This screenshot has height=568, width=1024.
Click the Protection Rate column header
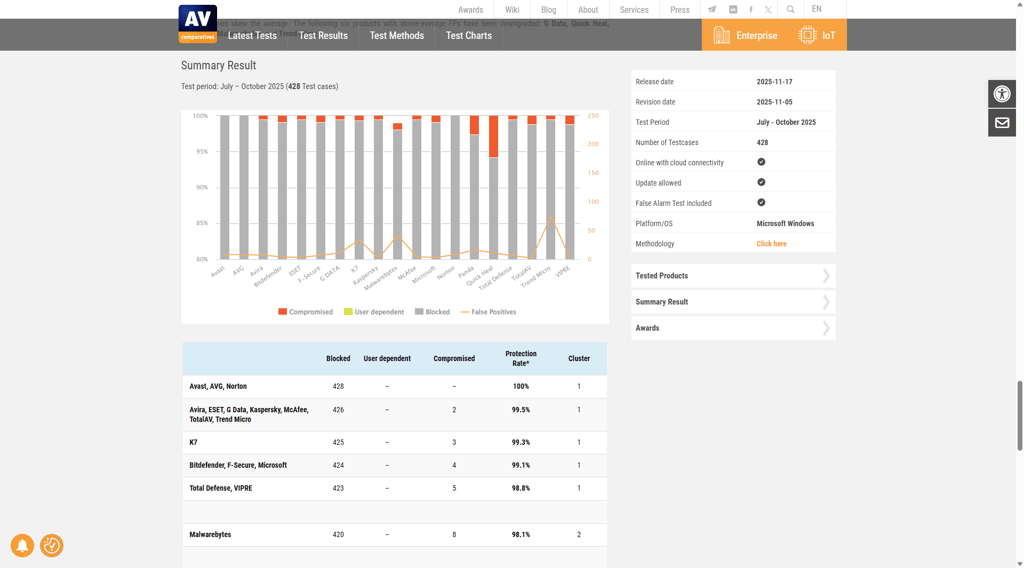tap(520, 358)
